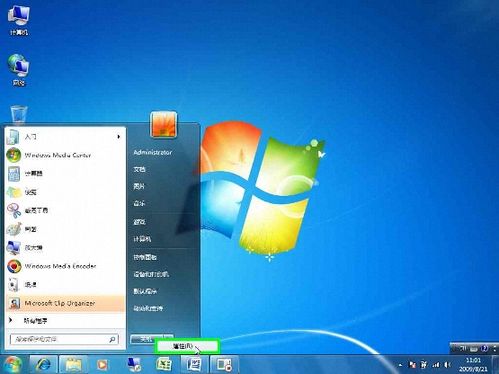
Task: Open Sticky Notes from the Start menu
Action: pyautogui.click(x=65, y=192)
